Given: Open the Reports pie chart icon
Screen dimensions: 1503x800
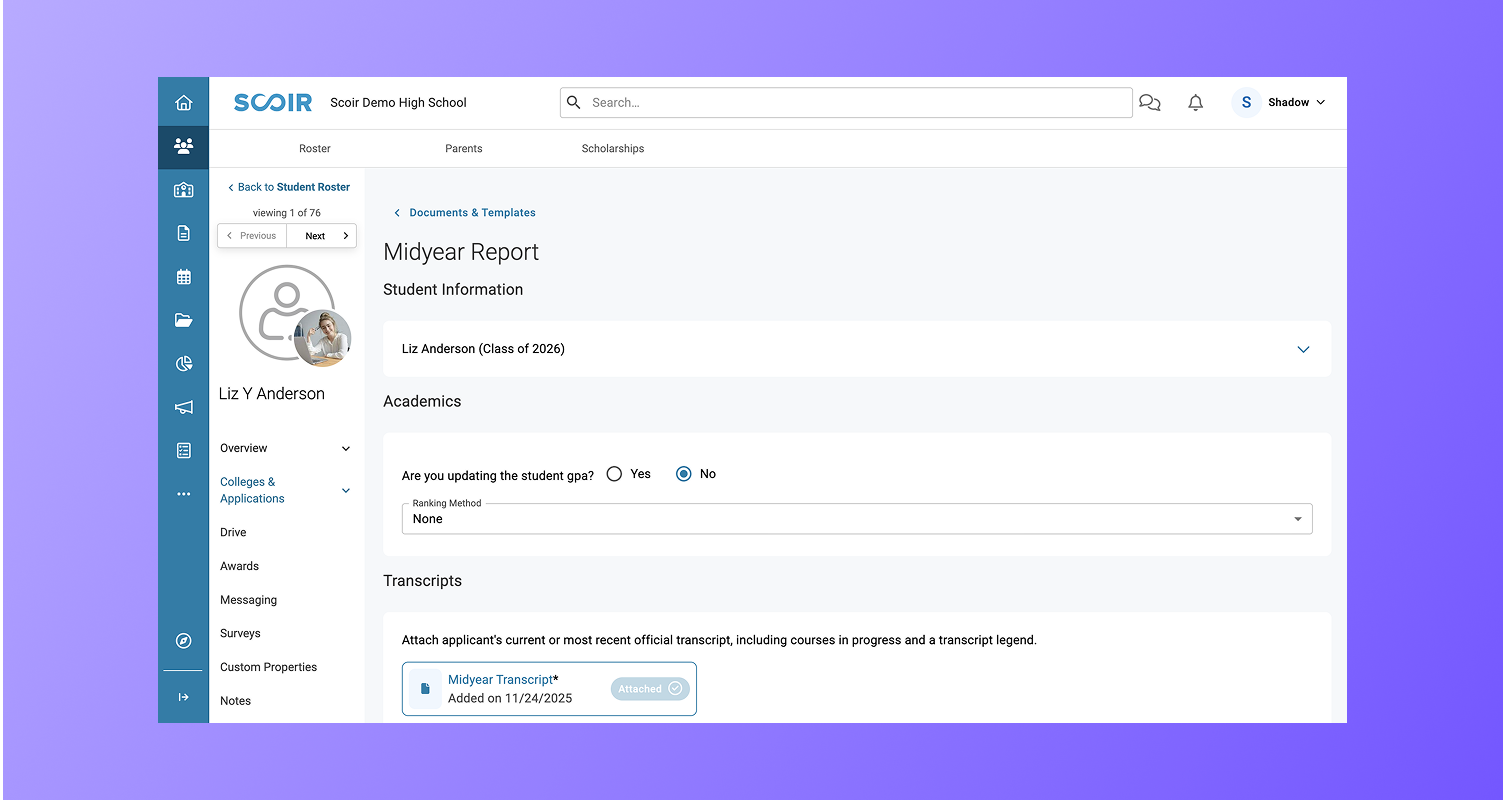Looking at the screenshot, I should pyautogui.click(x=184, y=363).
